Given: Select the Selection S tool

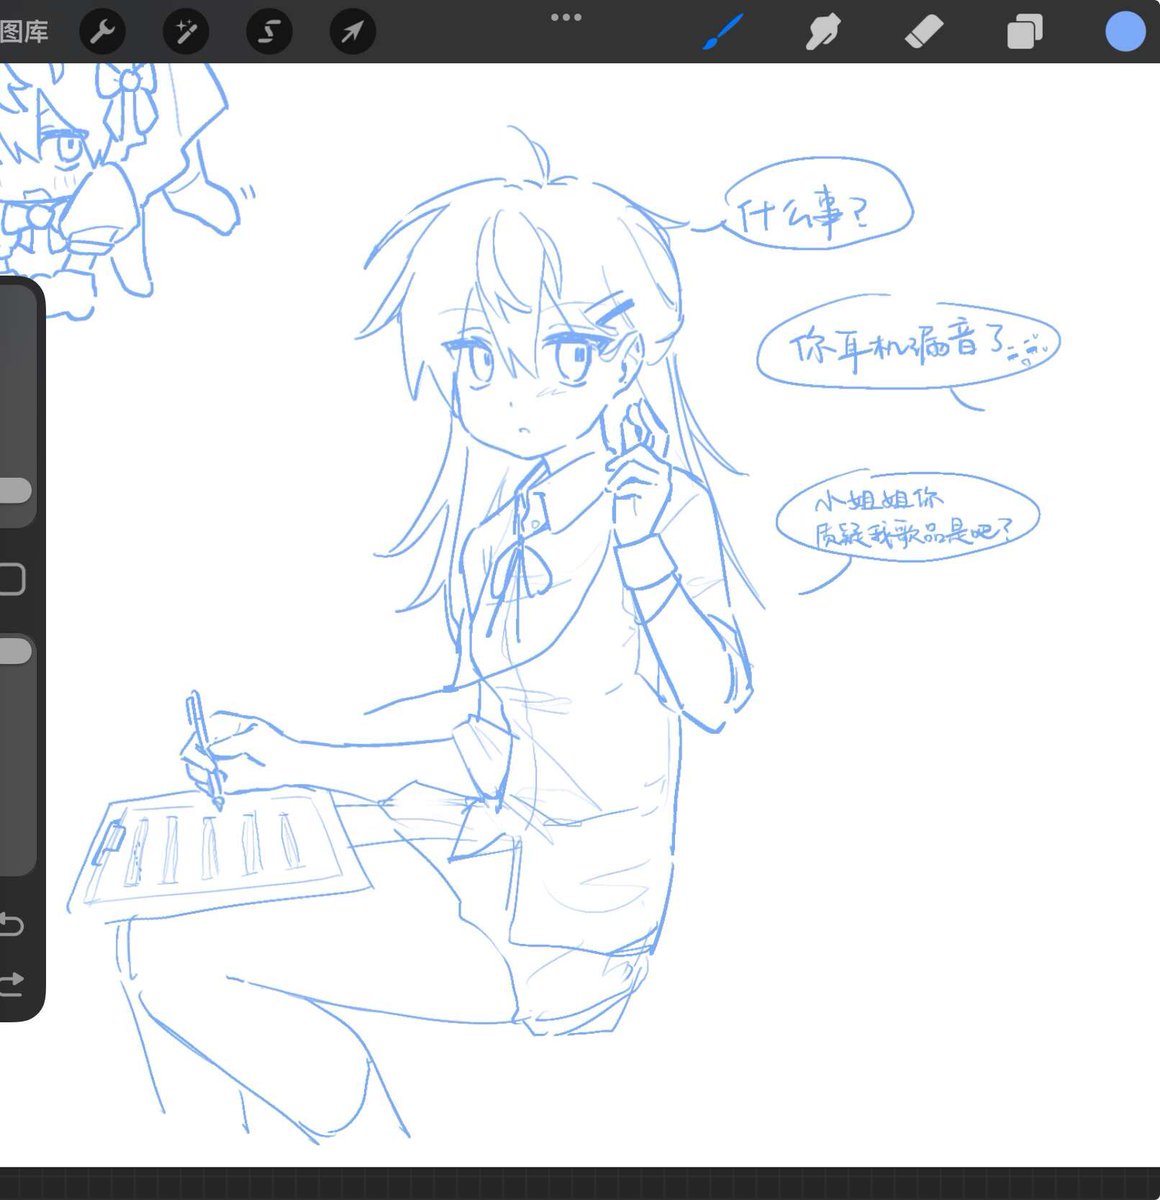Looking at the screenshot, I should 269,33.
